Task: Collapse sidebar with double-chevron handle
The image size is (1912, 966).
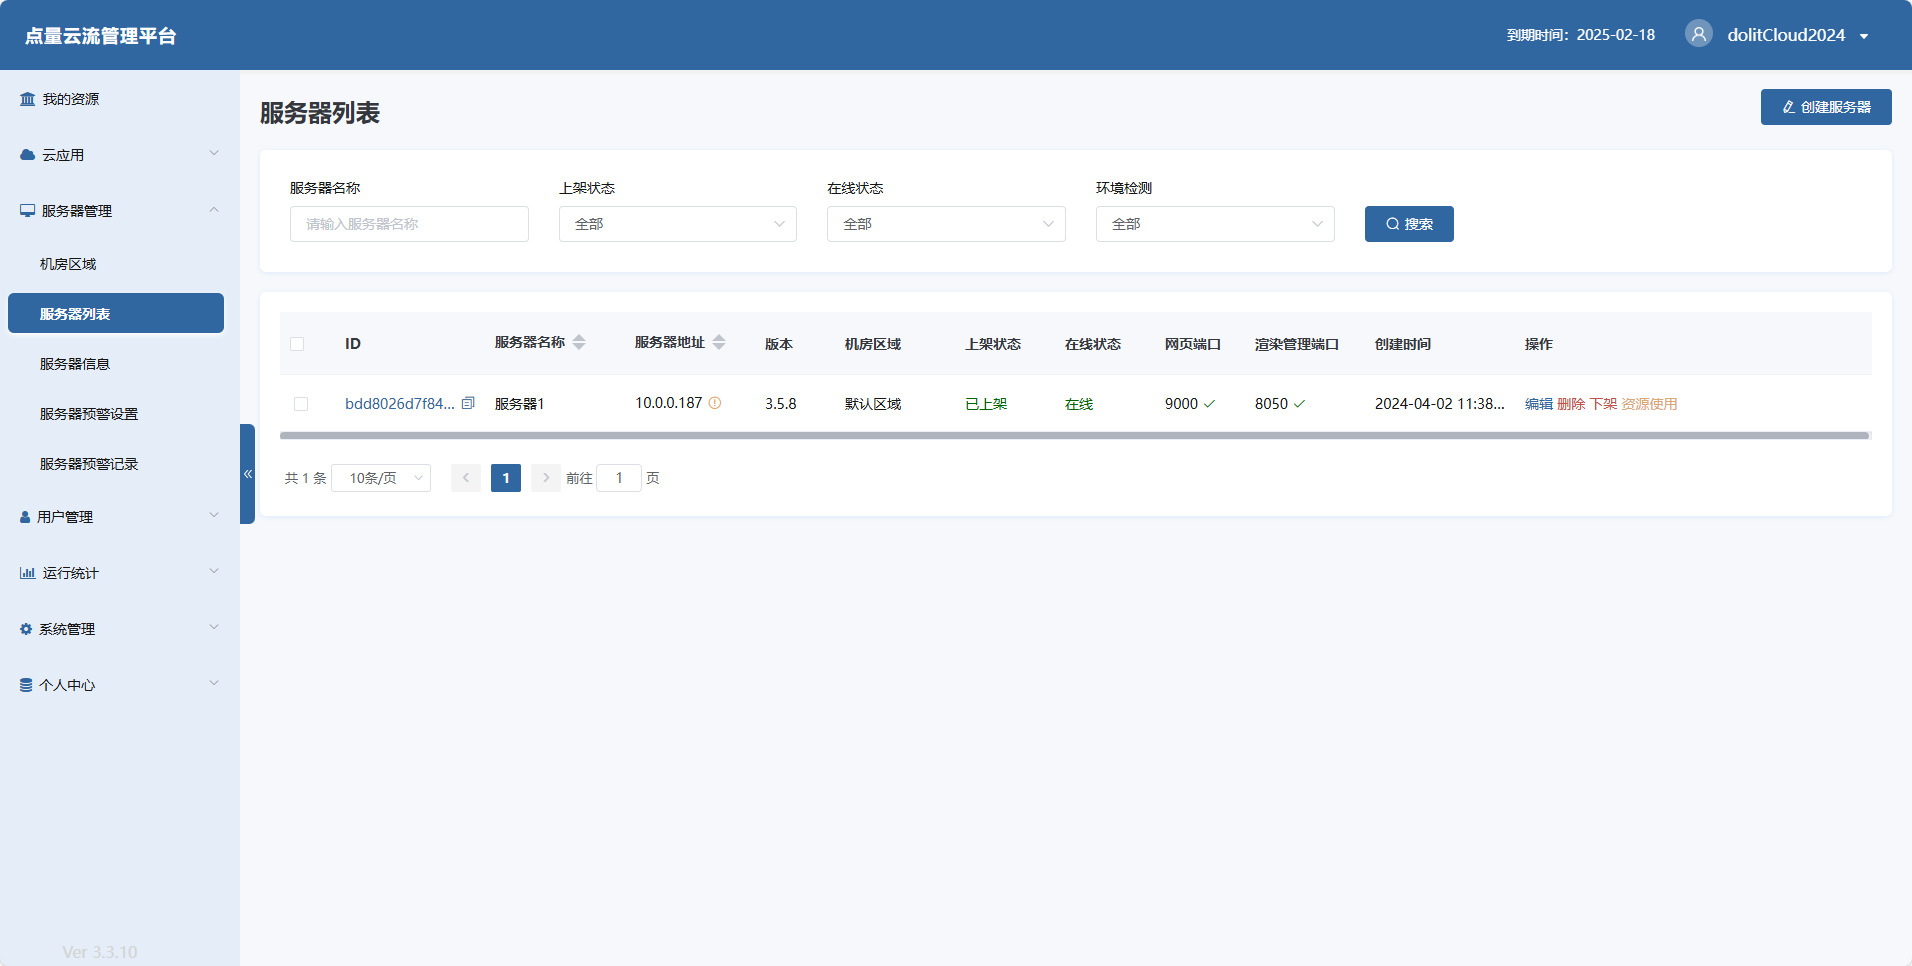Action: click(247, 474)
